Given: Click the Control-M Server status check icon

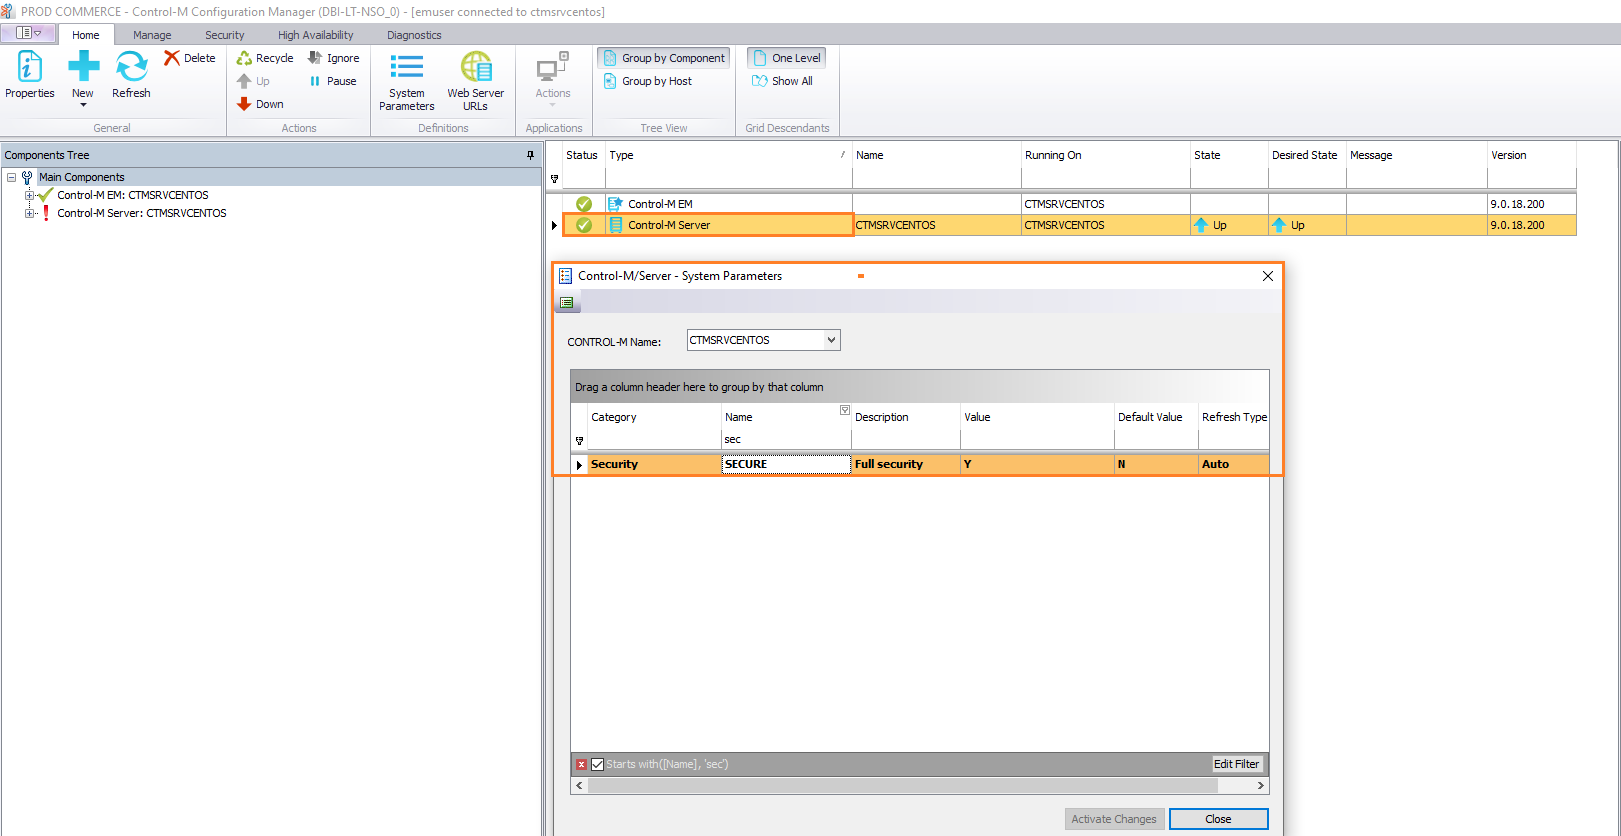Looking at the screenshot, I should [584, 225].
